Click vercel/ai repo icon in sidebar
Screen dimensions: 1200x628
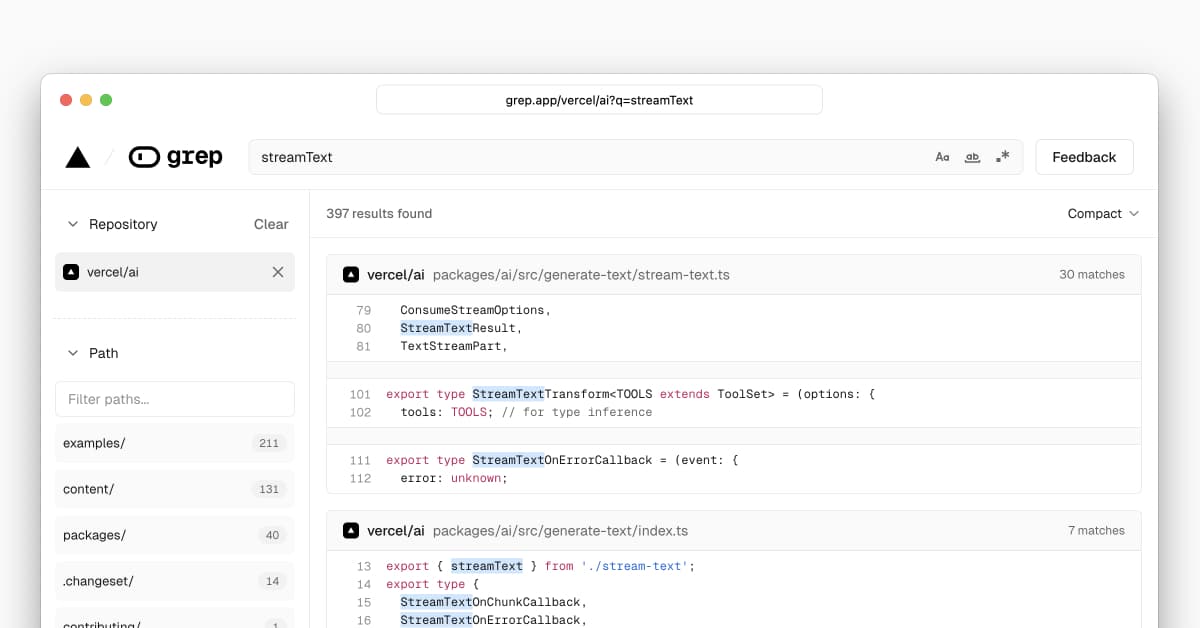click(71, 272)
